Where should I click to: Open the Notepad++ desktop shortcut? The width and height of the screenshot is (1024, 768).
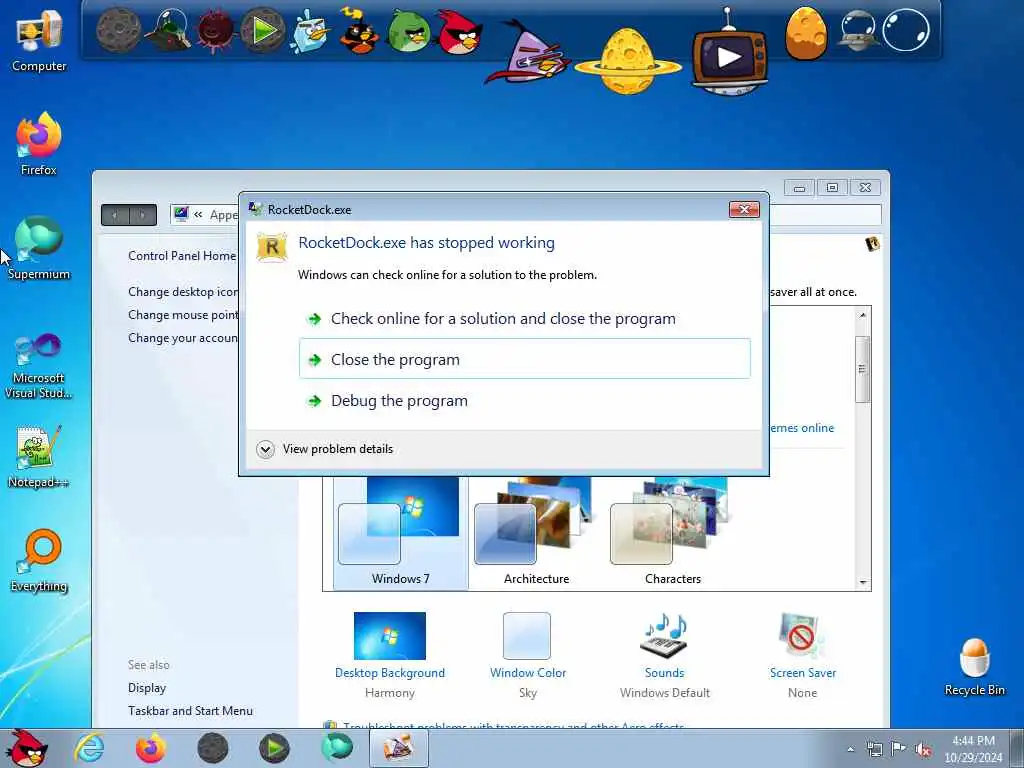[39, 456]
